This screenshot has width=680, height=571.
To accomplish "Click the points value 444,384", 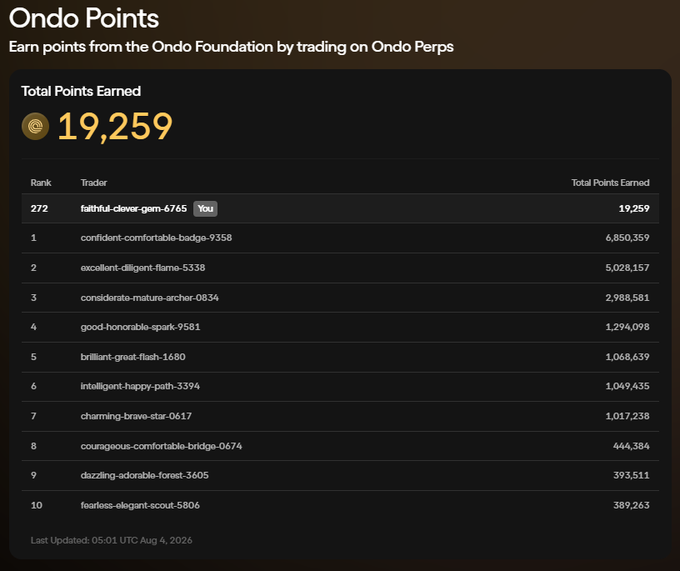I will (x=631, y=446).
